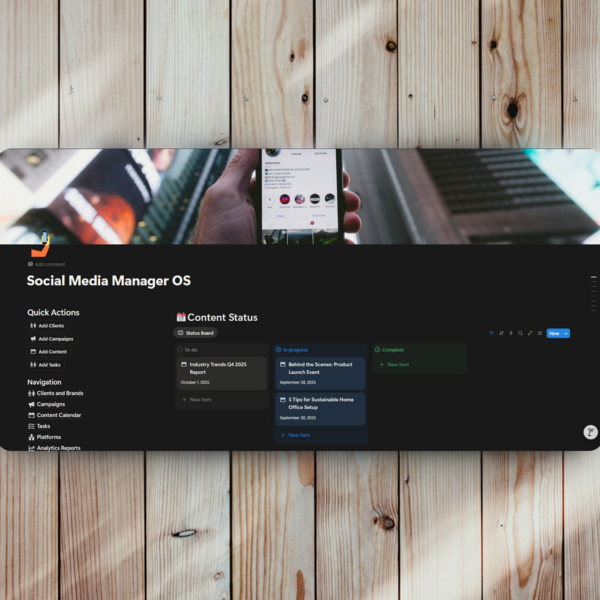600x600 pixels.
Task: Click the phone page icon above title
Action: (40, 244)
